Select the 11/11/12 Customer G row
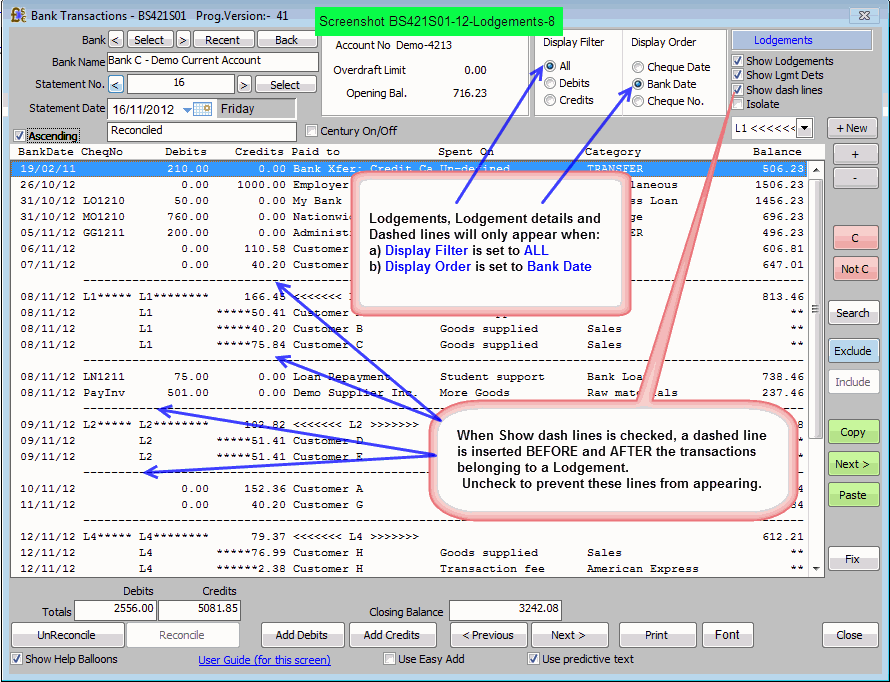Screen dimensions: 890x682 410,504
